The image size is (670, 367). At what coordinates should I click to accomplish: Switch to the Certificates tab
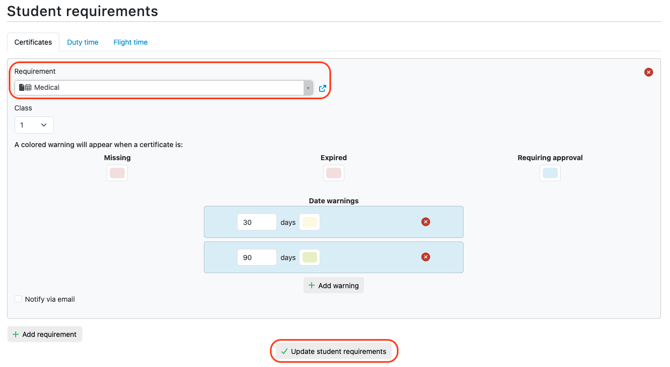[33, 42]
